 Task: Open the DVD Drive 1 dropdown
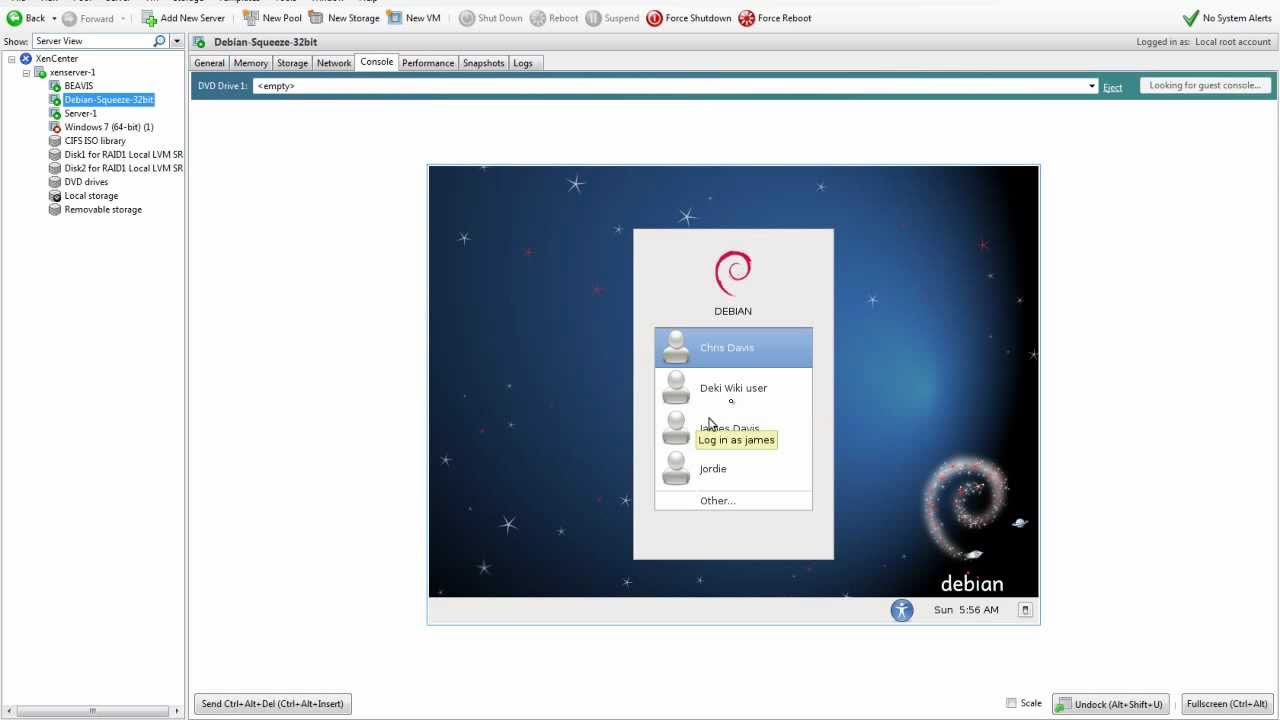click(x=1092, y=86)
